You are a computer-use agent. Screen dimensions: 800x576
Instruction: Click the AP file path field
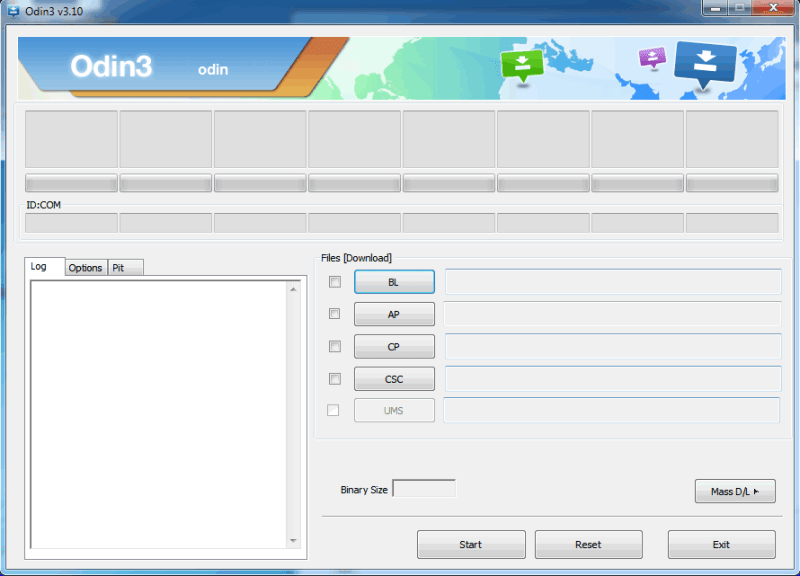[612, 314]
